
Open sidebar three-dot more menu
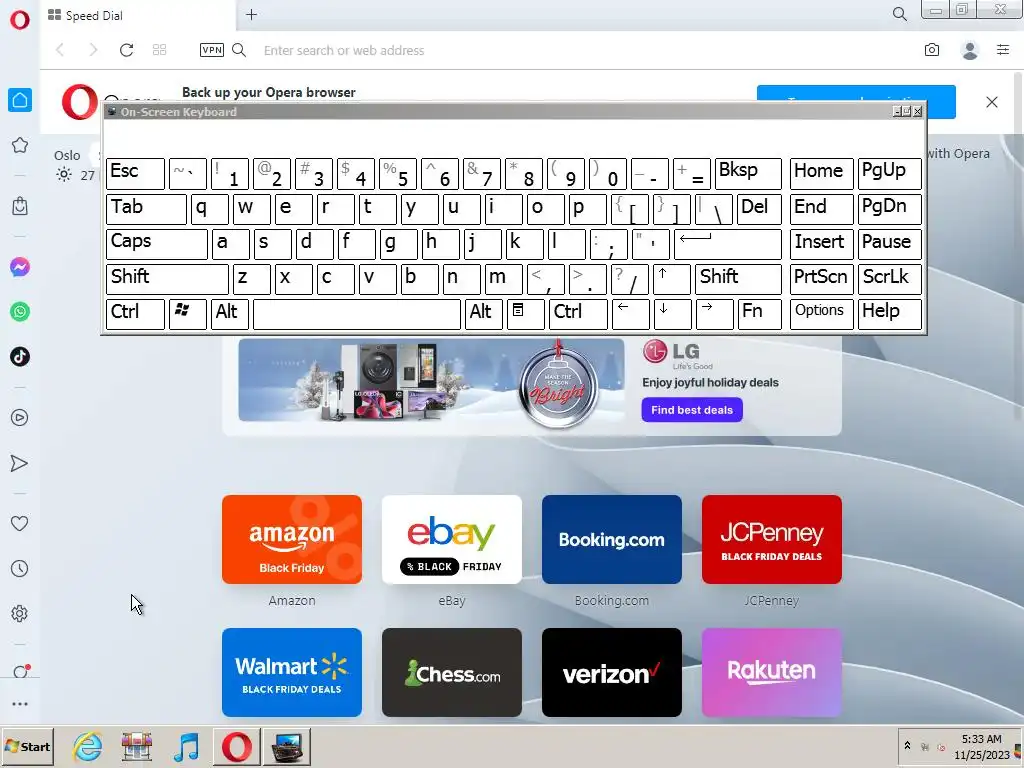coord(20,704)
